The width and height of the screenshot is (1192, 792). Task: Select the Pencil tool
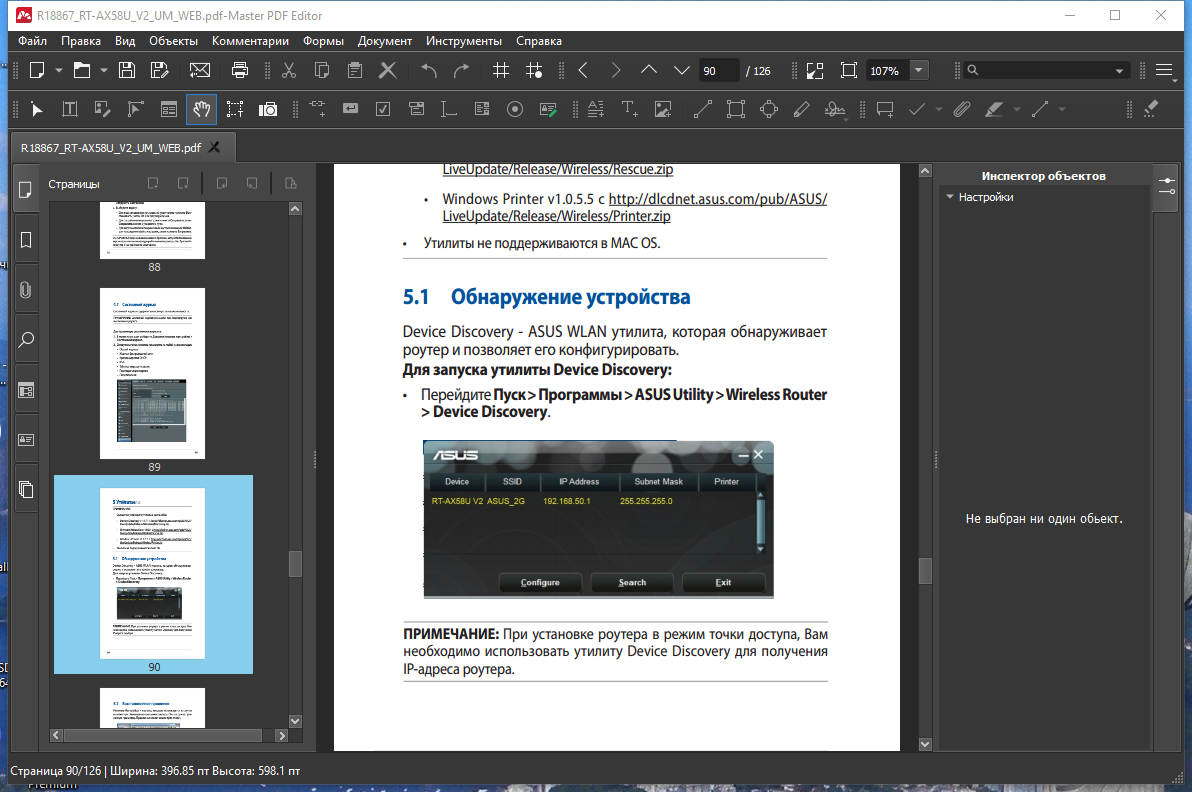tap(801, 109)
